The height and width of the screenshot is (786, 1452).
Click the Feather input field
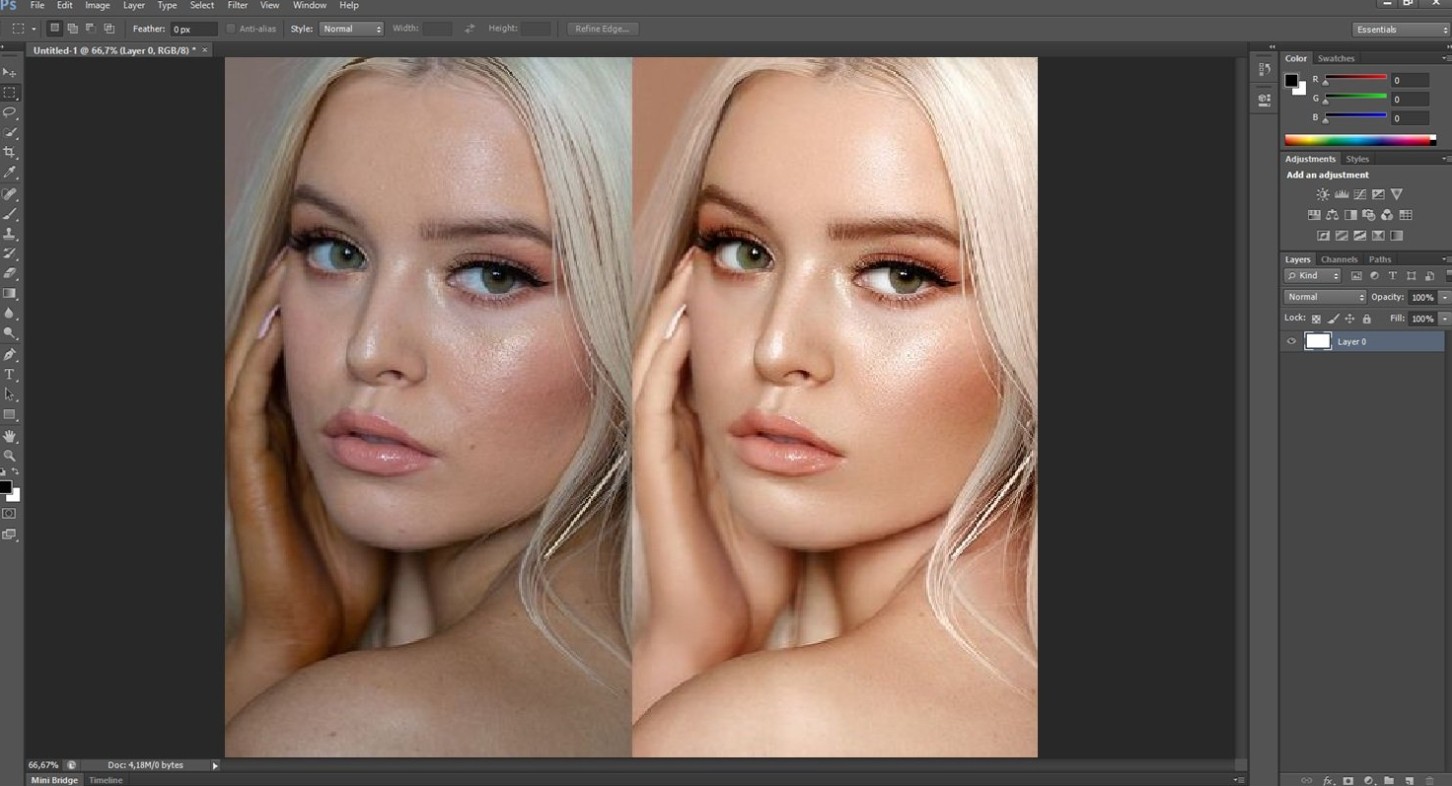click(193, 29)
